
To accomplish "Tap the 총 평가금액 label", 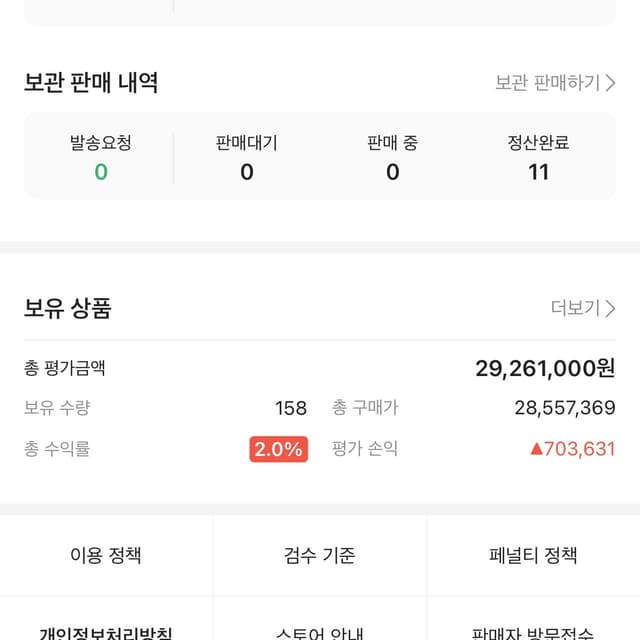I will click(x=65, y=368).
